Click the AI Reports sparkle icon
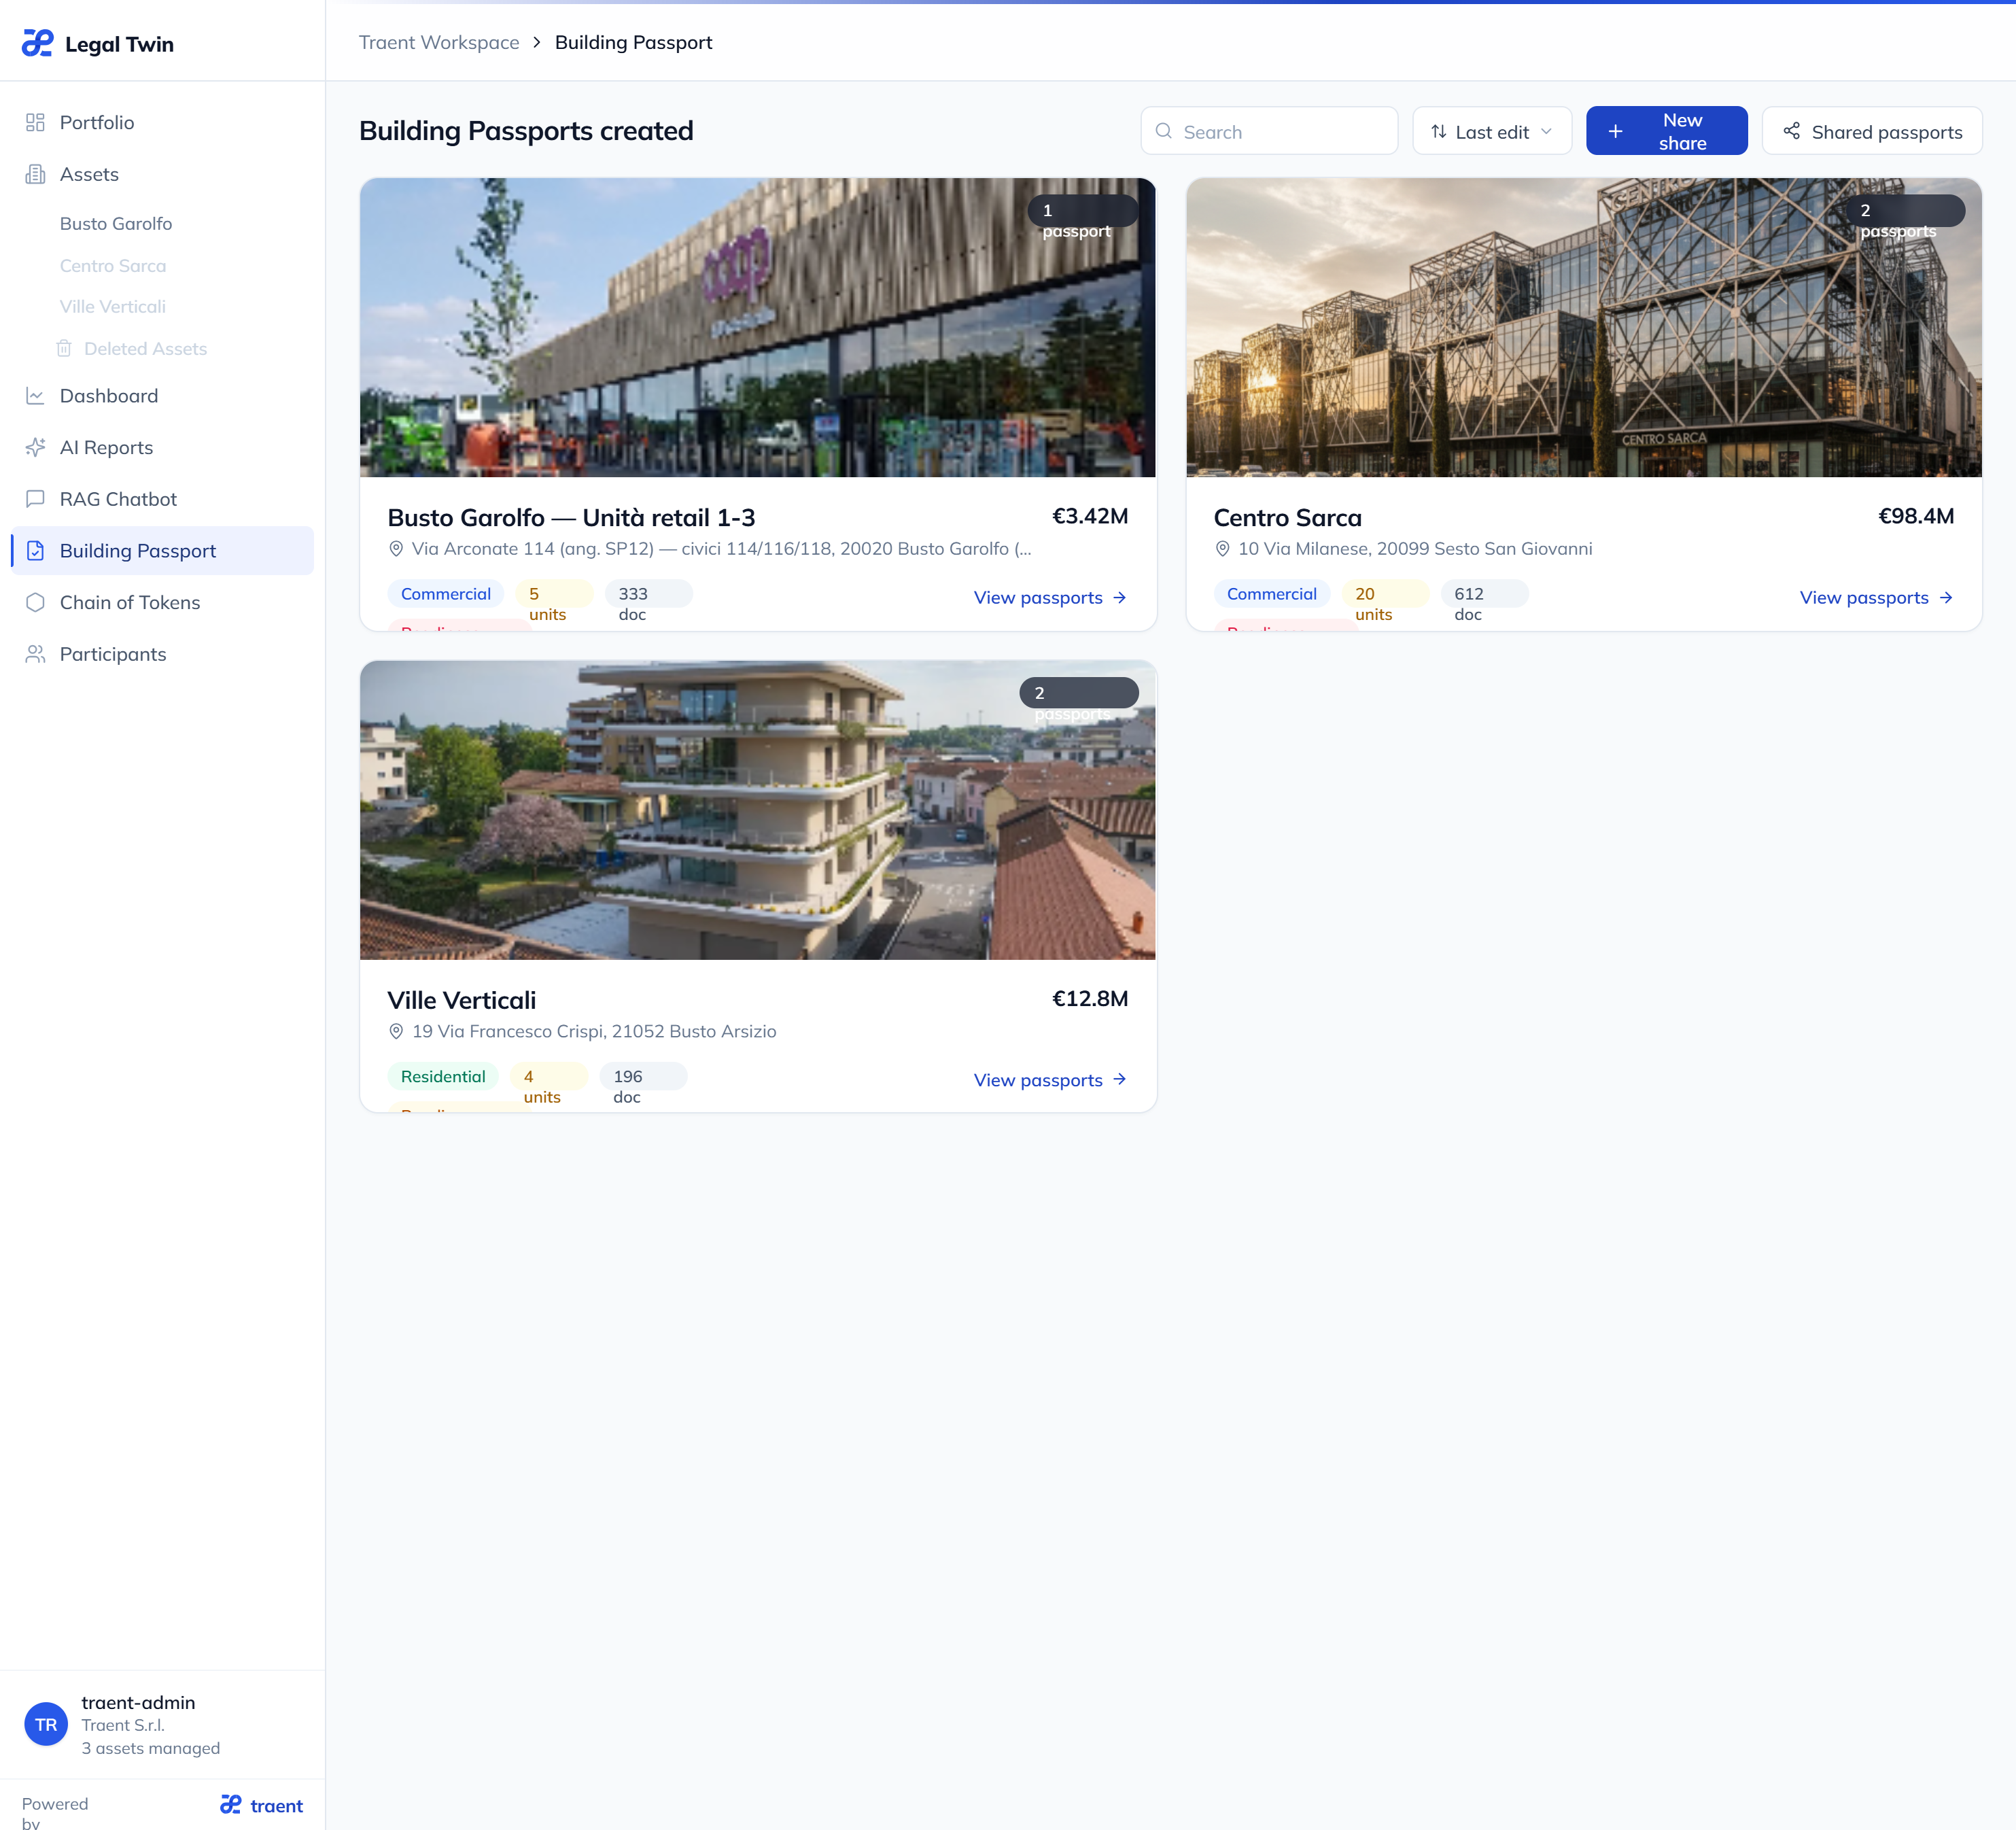The image size is (2016, 1830). (x=35, y=447)
